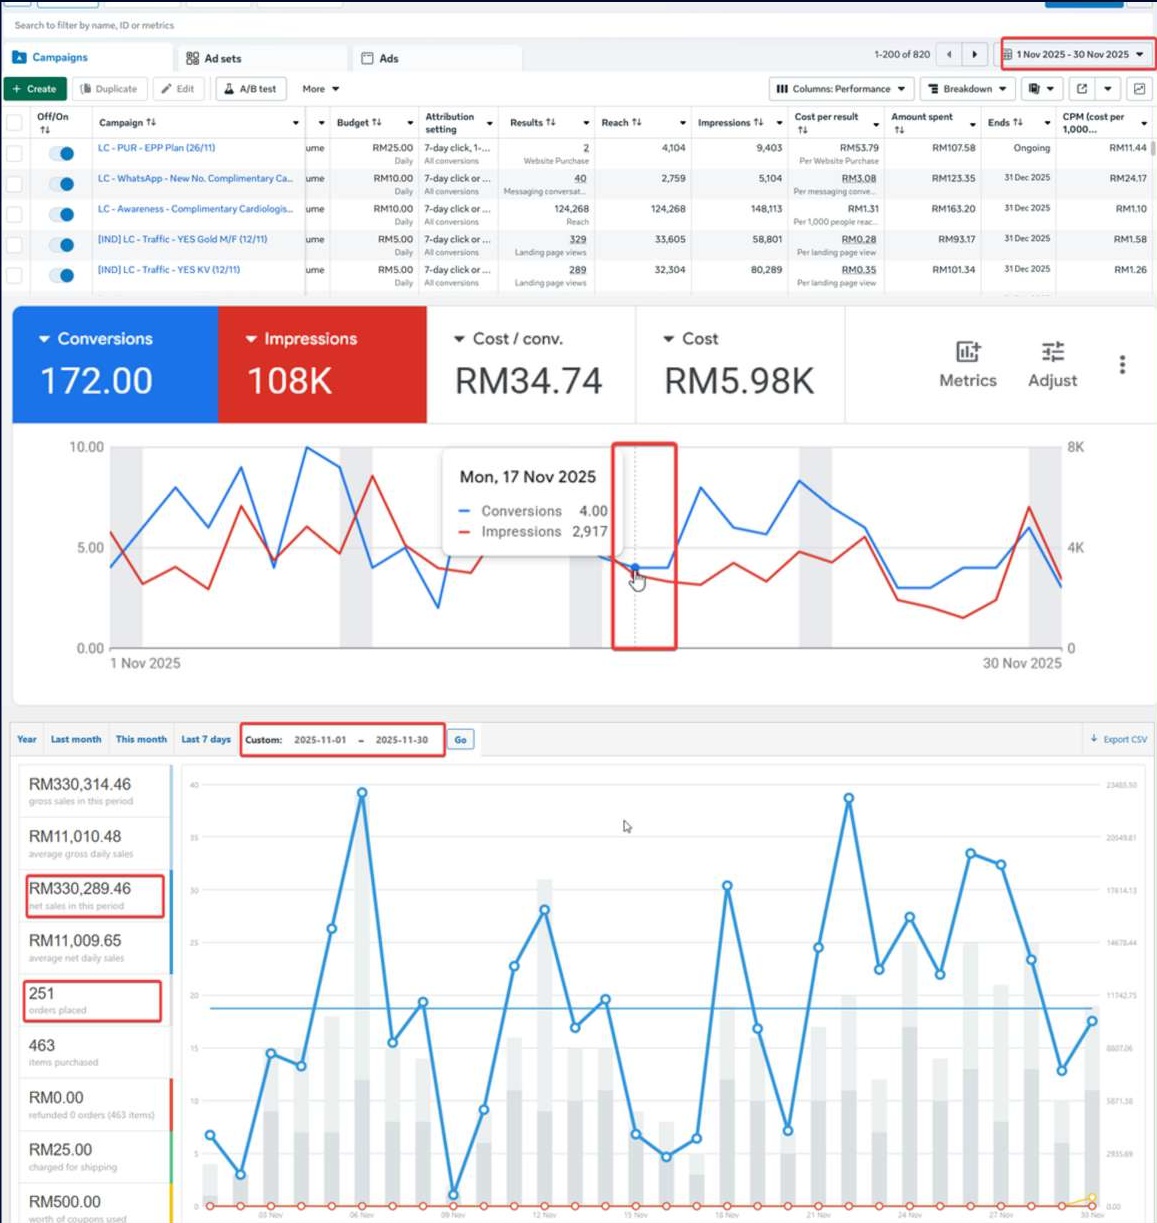
Task: Open the charts view icon in toolbar
Action: coord(1139,89)
